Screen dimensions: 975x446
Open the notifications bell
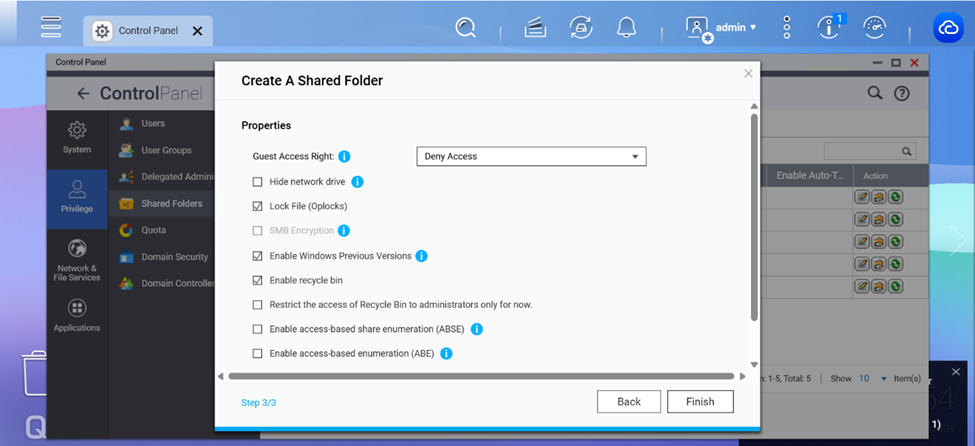(x=627, y=28)
